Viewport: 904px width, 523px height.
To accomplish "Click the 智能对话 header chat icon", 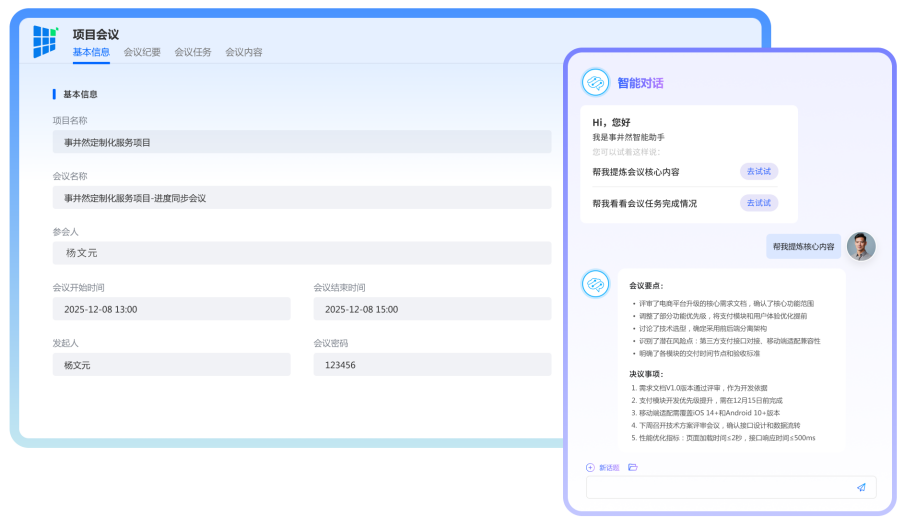I will click(x=596, y=82).
